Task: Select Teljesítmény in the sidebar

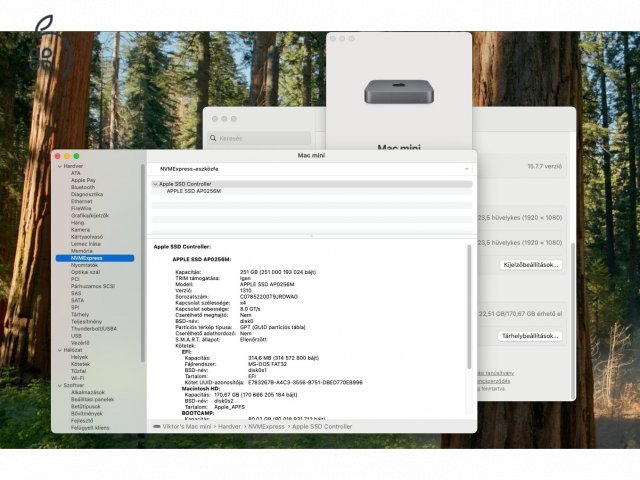Action: (87, 322)
